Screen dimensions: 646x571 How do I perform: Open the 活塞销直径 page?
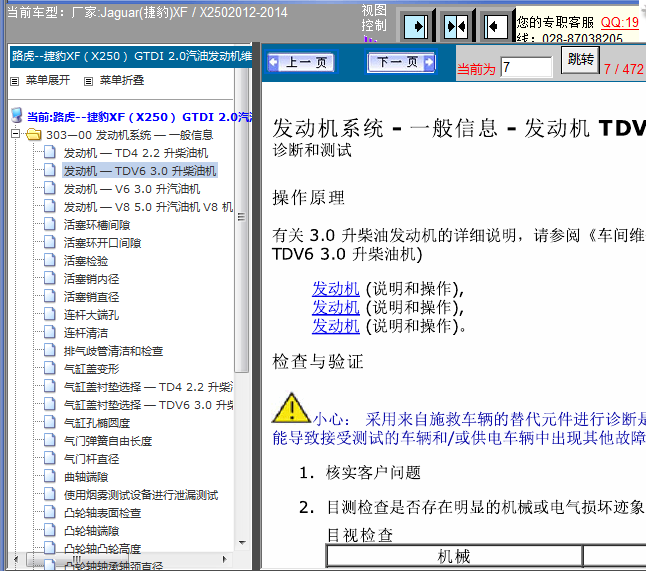[x=91, y=297]
